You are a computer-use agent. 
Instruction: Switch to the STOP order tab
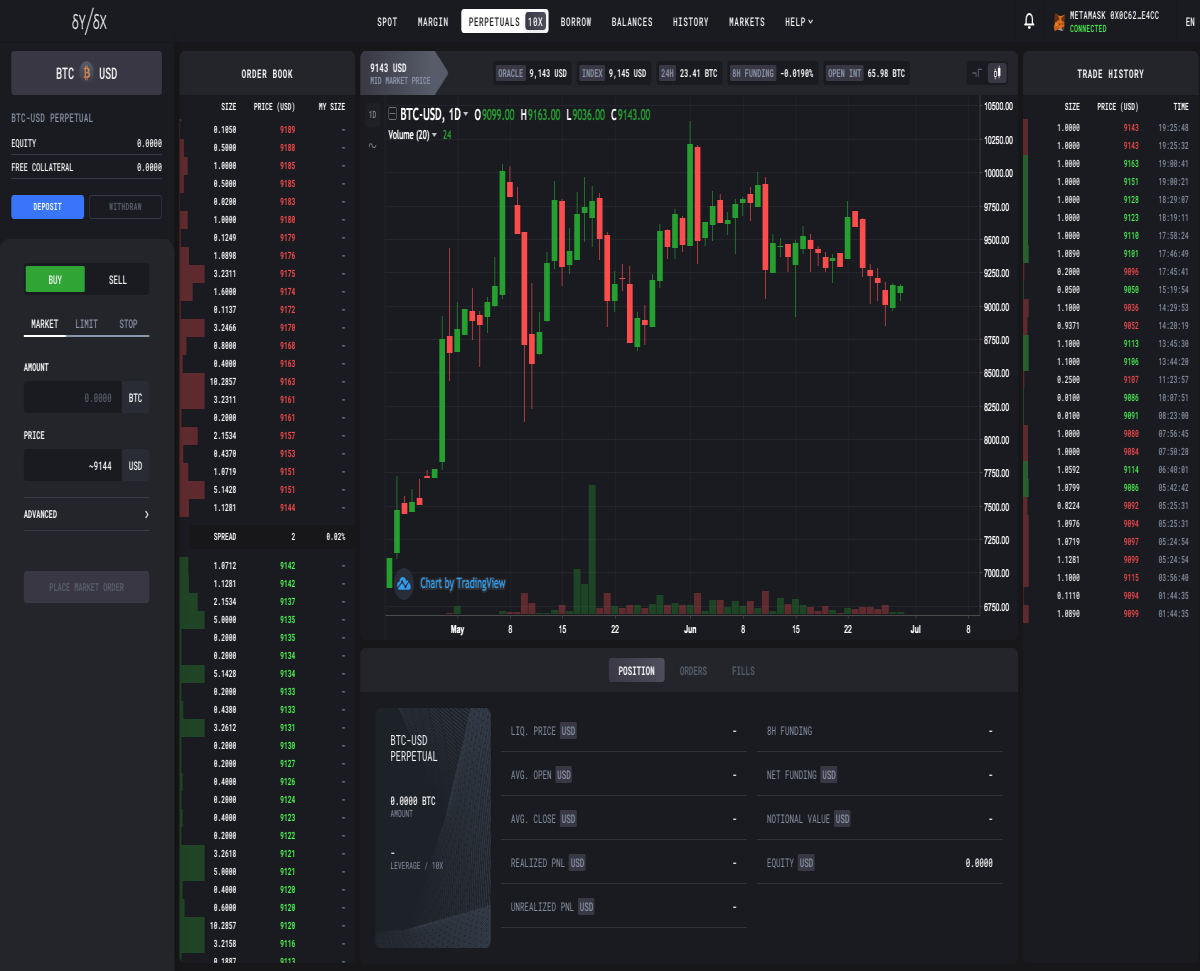(x=128, y=324)
